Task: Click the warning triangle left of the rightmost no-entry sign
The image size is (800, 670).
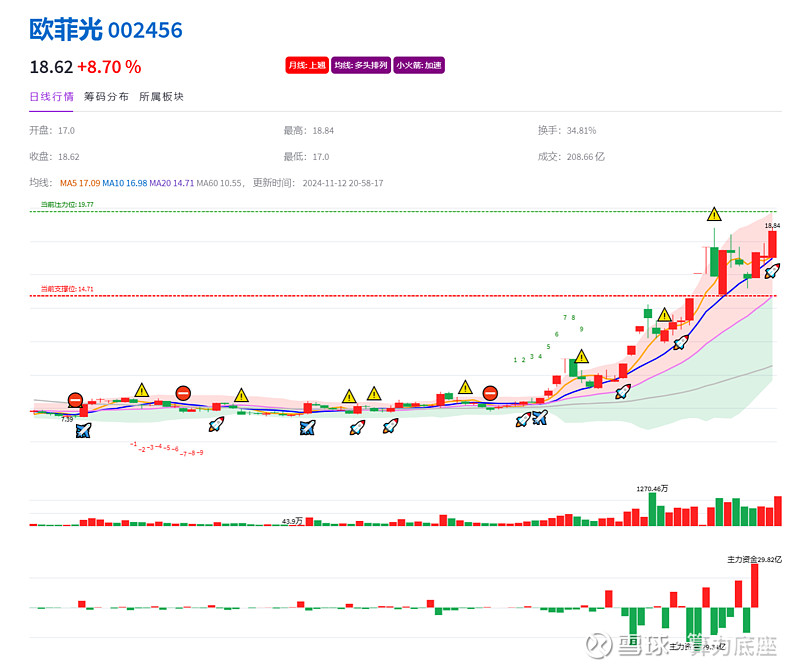Action: pos(465,387)
